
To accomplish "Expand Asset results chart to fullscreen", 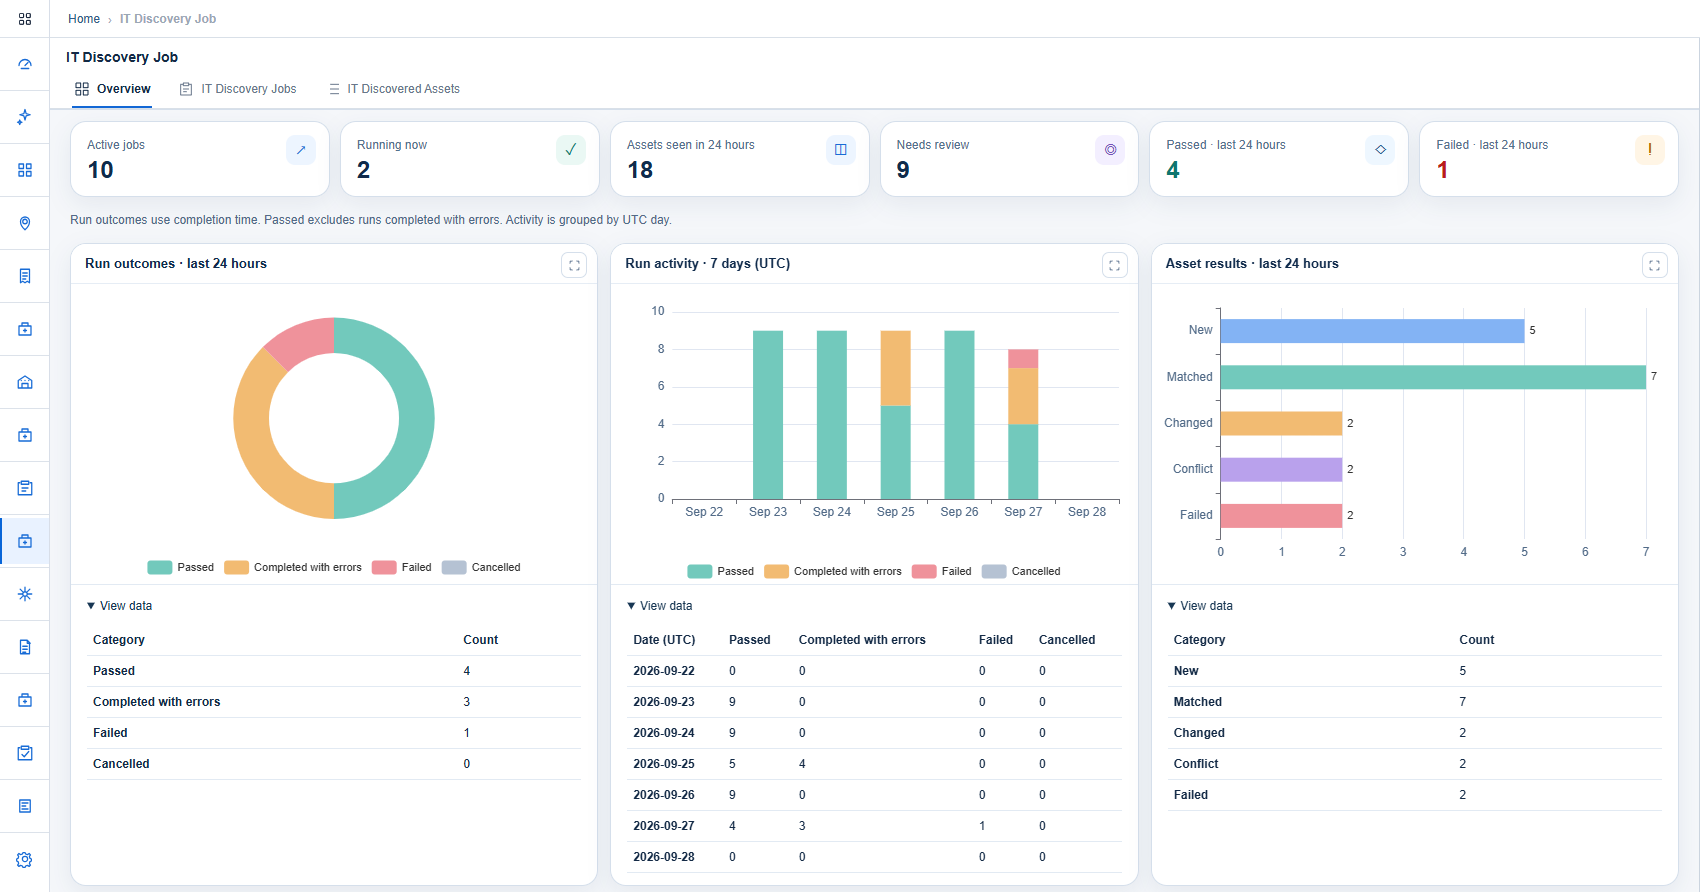I will (1655, 265).
